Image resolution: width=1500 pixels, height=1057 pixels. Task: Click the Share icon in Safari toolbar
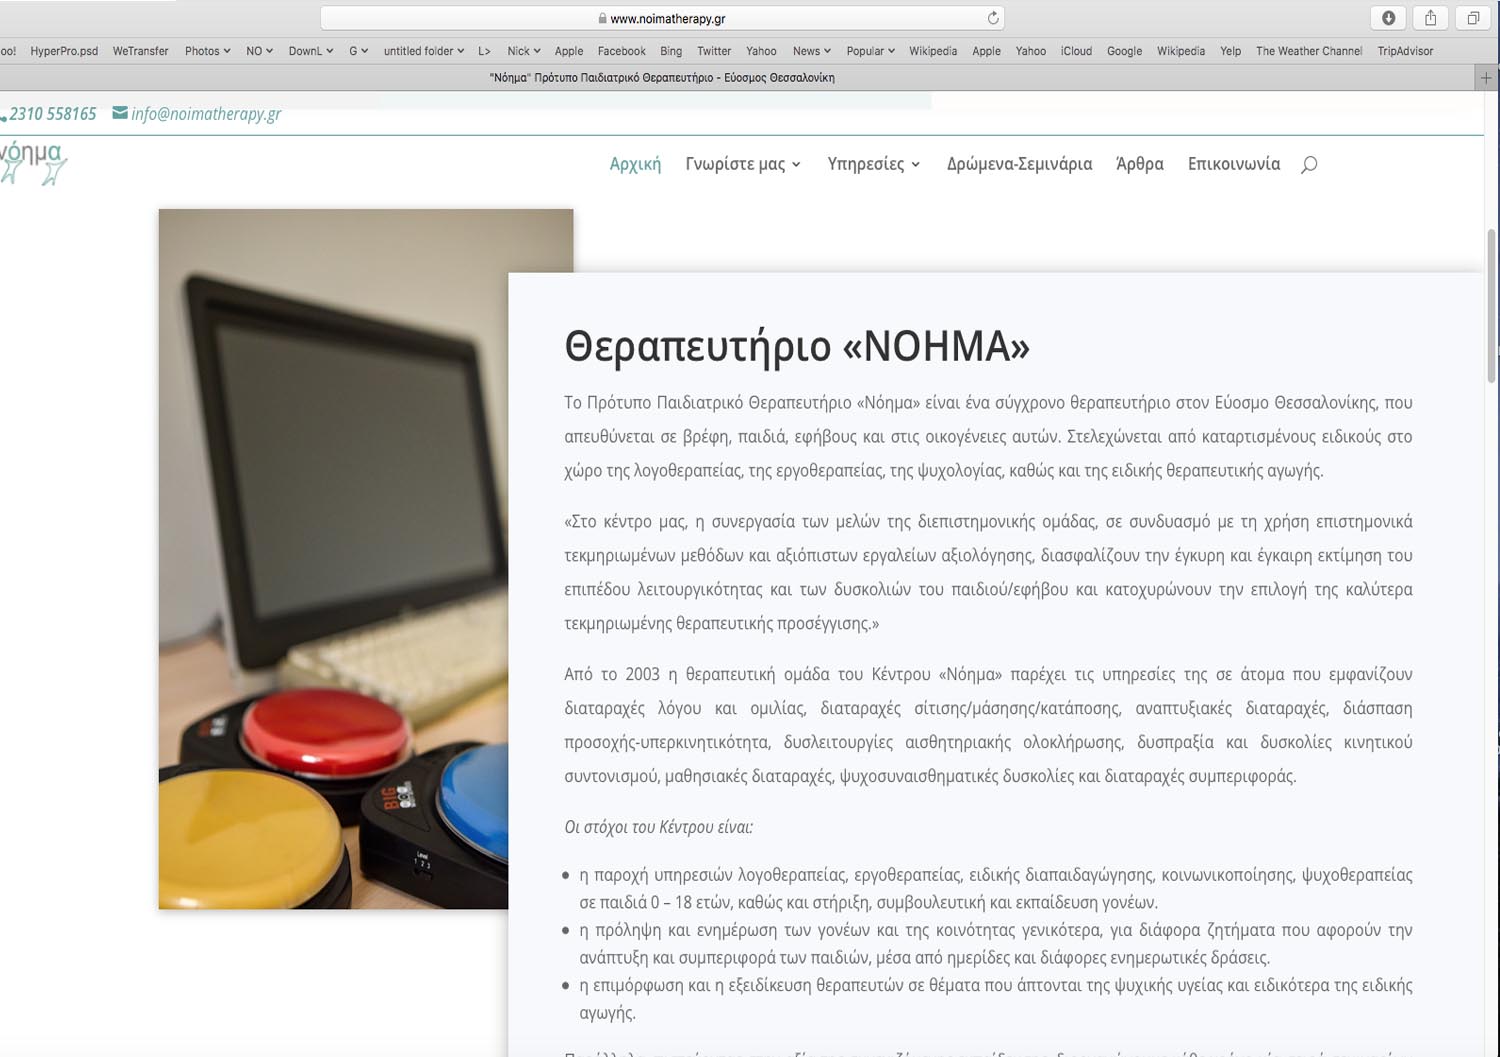point(1430,18)
